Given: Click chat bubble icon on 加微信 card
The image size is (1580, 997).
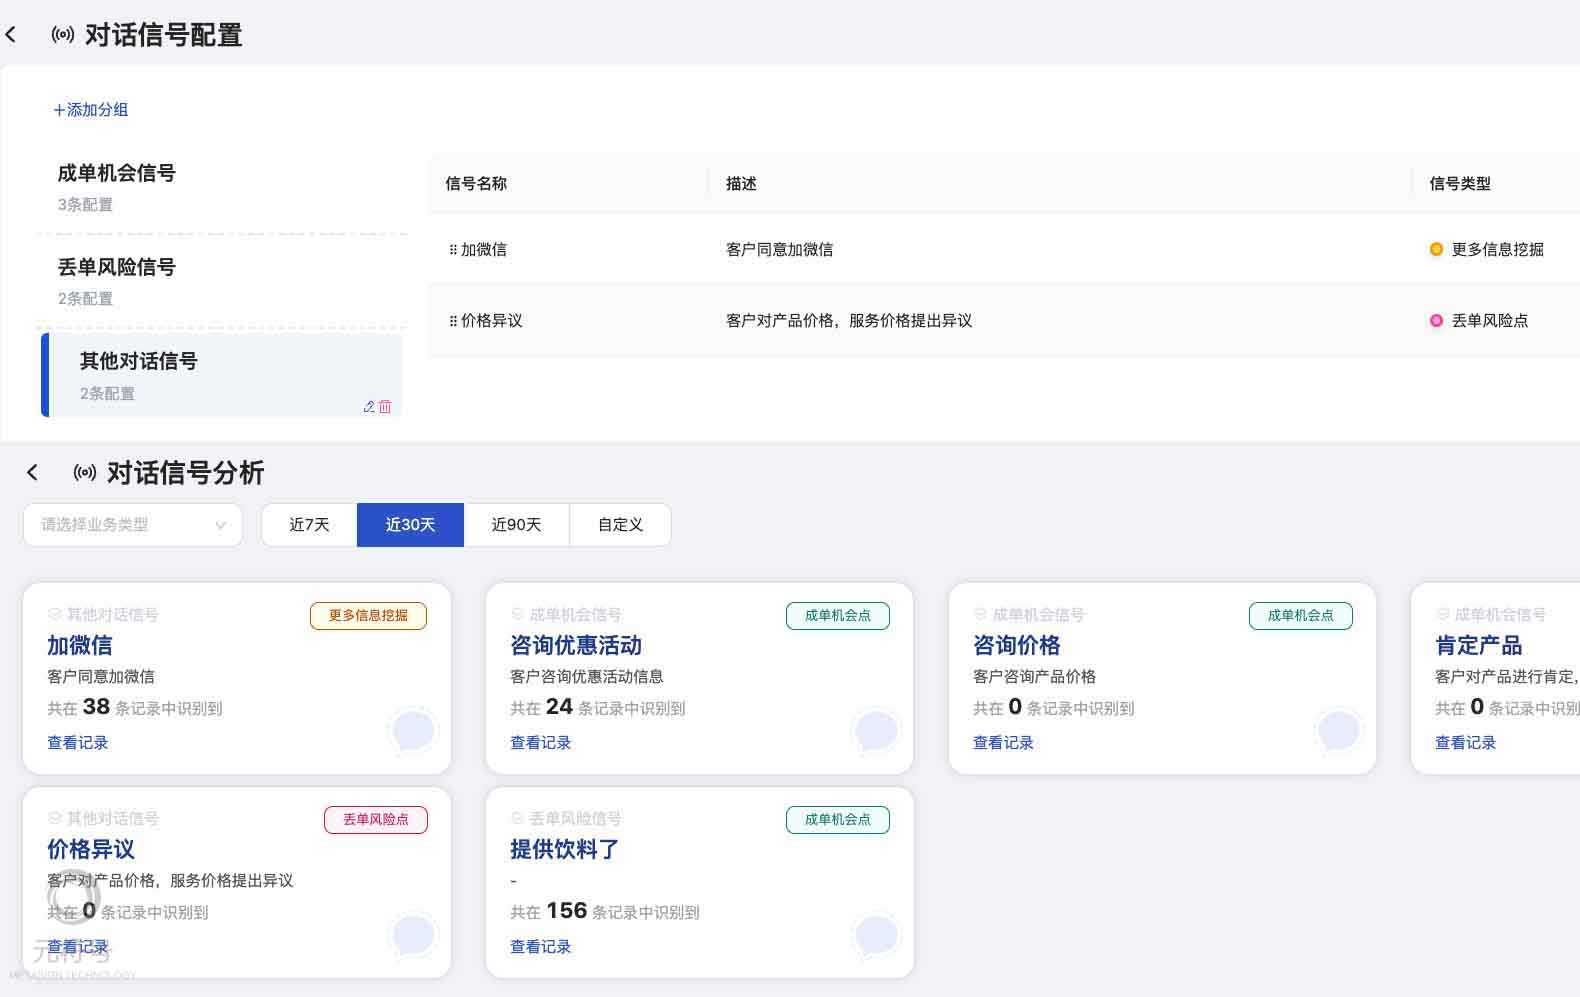Looking at the screenshot, I should [413, 731].
